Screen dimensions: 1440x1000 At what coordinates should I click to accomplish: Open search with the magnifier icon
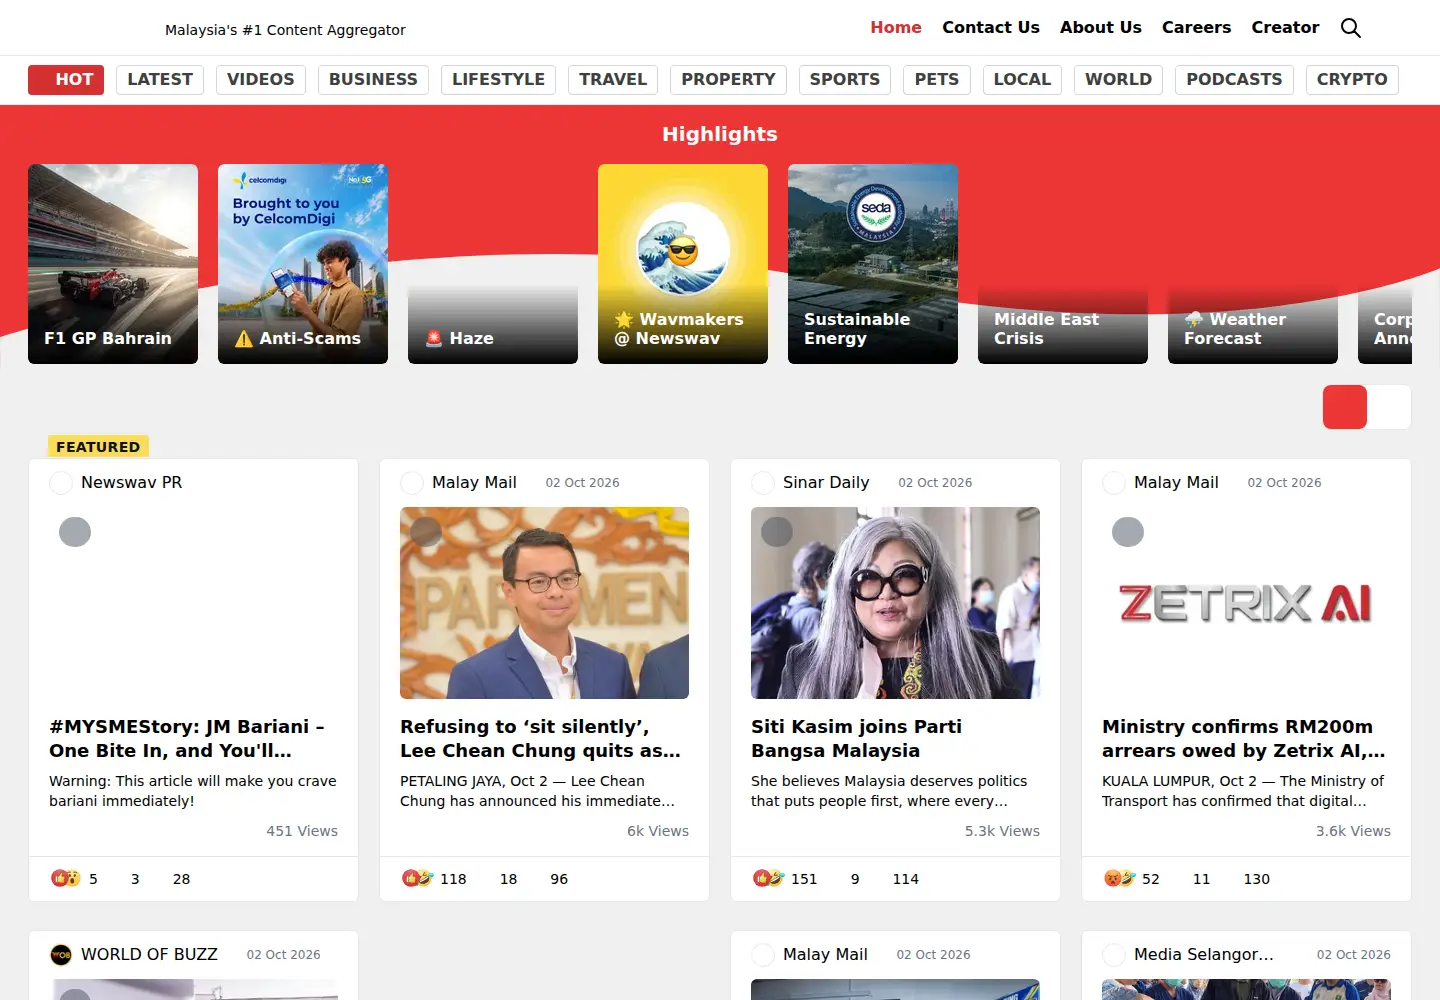point(1351,28)
